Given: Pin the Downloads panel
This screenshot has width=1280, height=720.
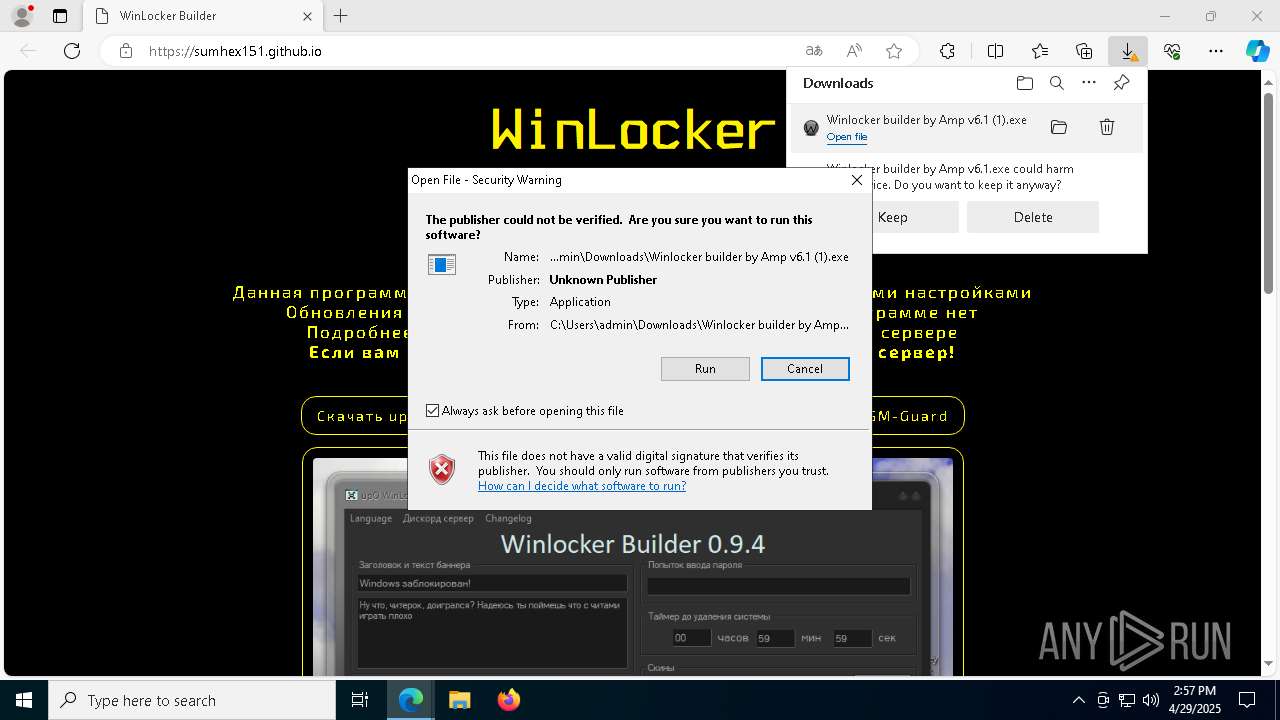Looking at the screenshot, I should tap(1121, 83).
